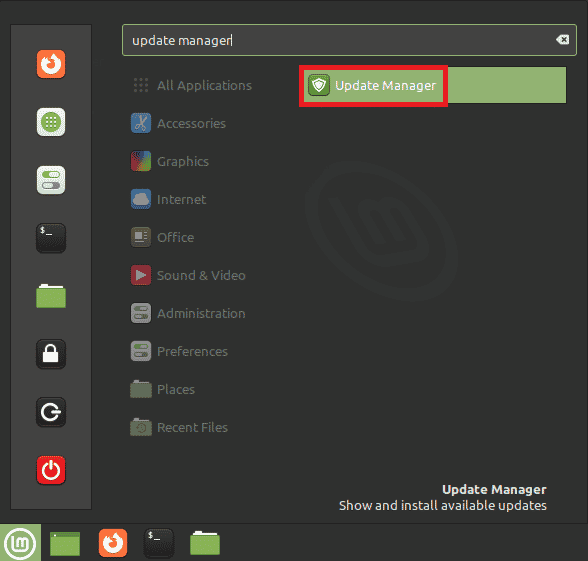Open the Files folder in the sidebar

(x=51, y=296)
